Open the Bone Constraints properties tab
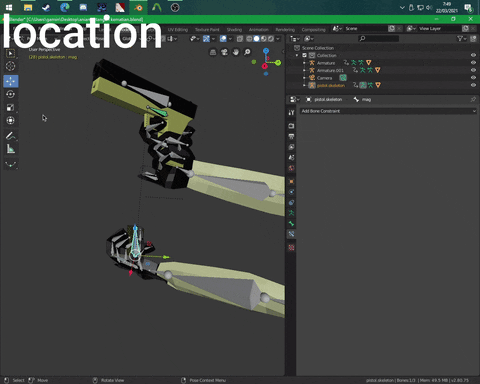Screen dimensions: 480x384 (x=291, y=234)
